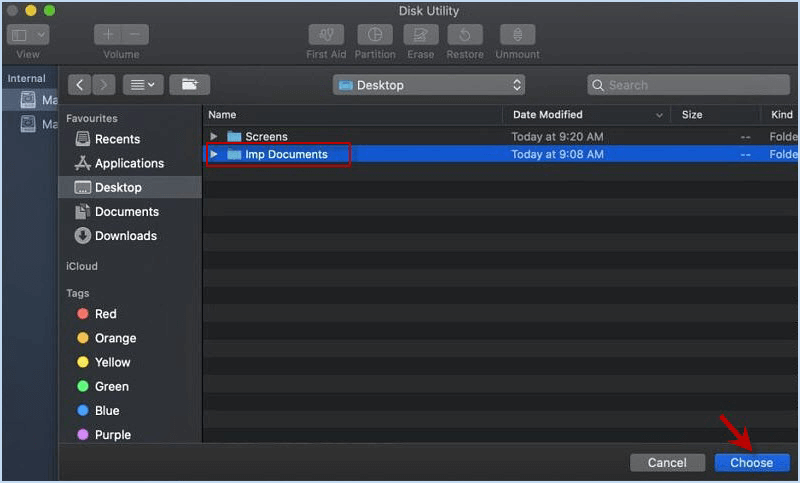Click the remove Volume minus button
The height and width of the screenshot is (483, 800).
135,35
